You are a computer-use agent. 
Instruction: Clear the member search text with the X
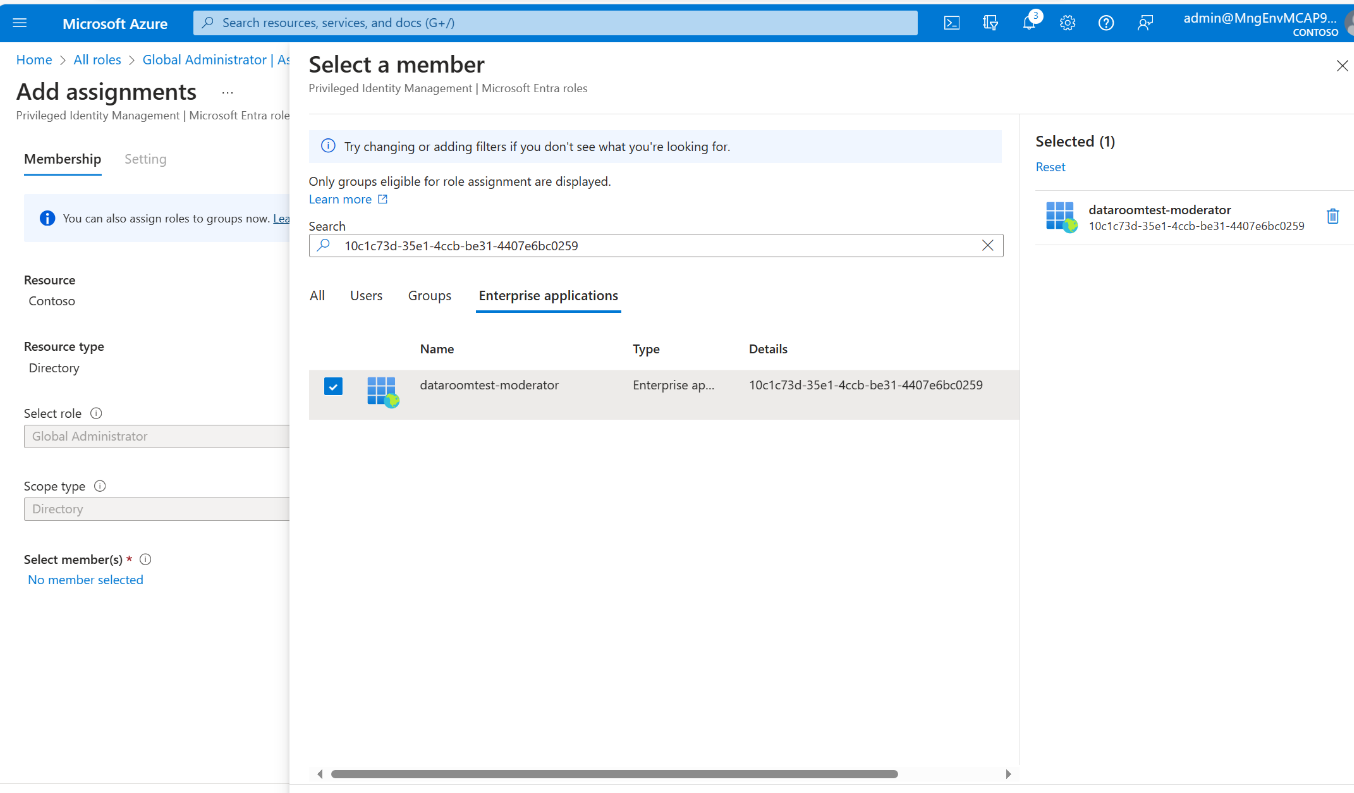click(x=988, y=245)
